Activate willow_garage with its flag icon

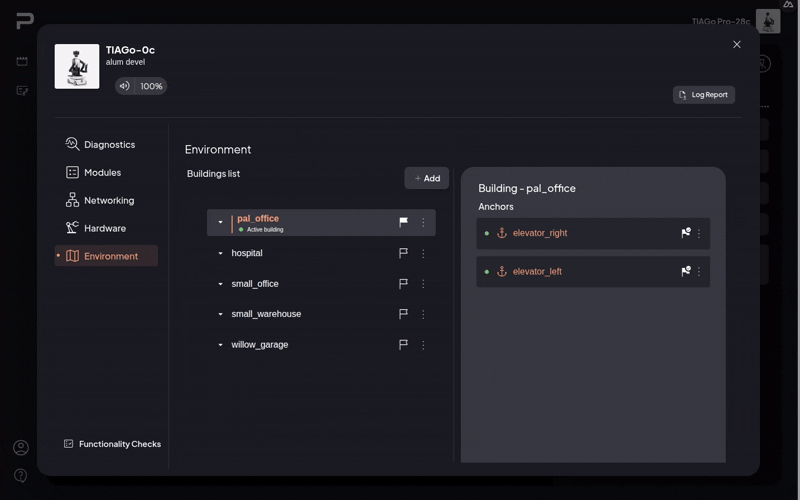point(403,345)
